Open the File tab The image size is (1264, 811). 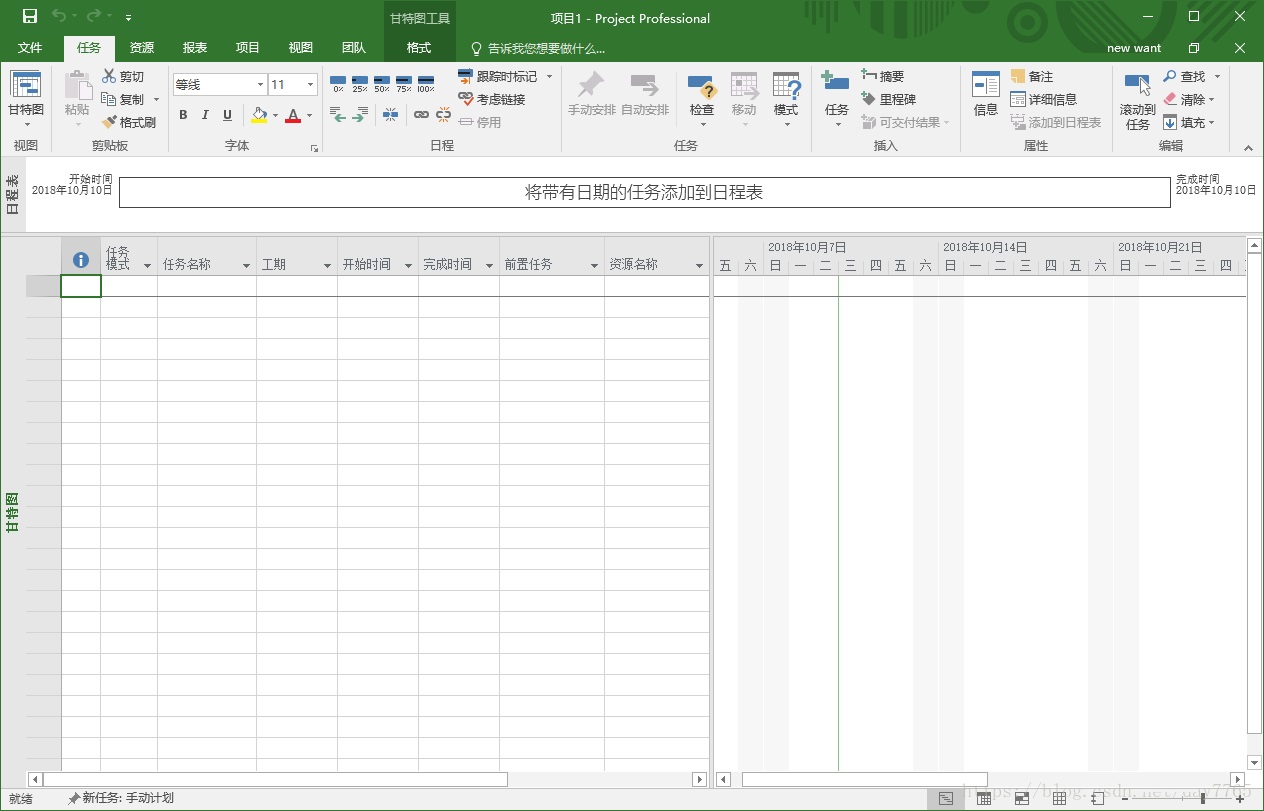click(x=30, y=48)
